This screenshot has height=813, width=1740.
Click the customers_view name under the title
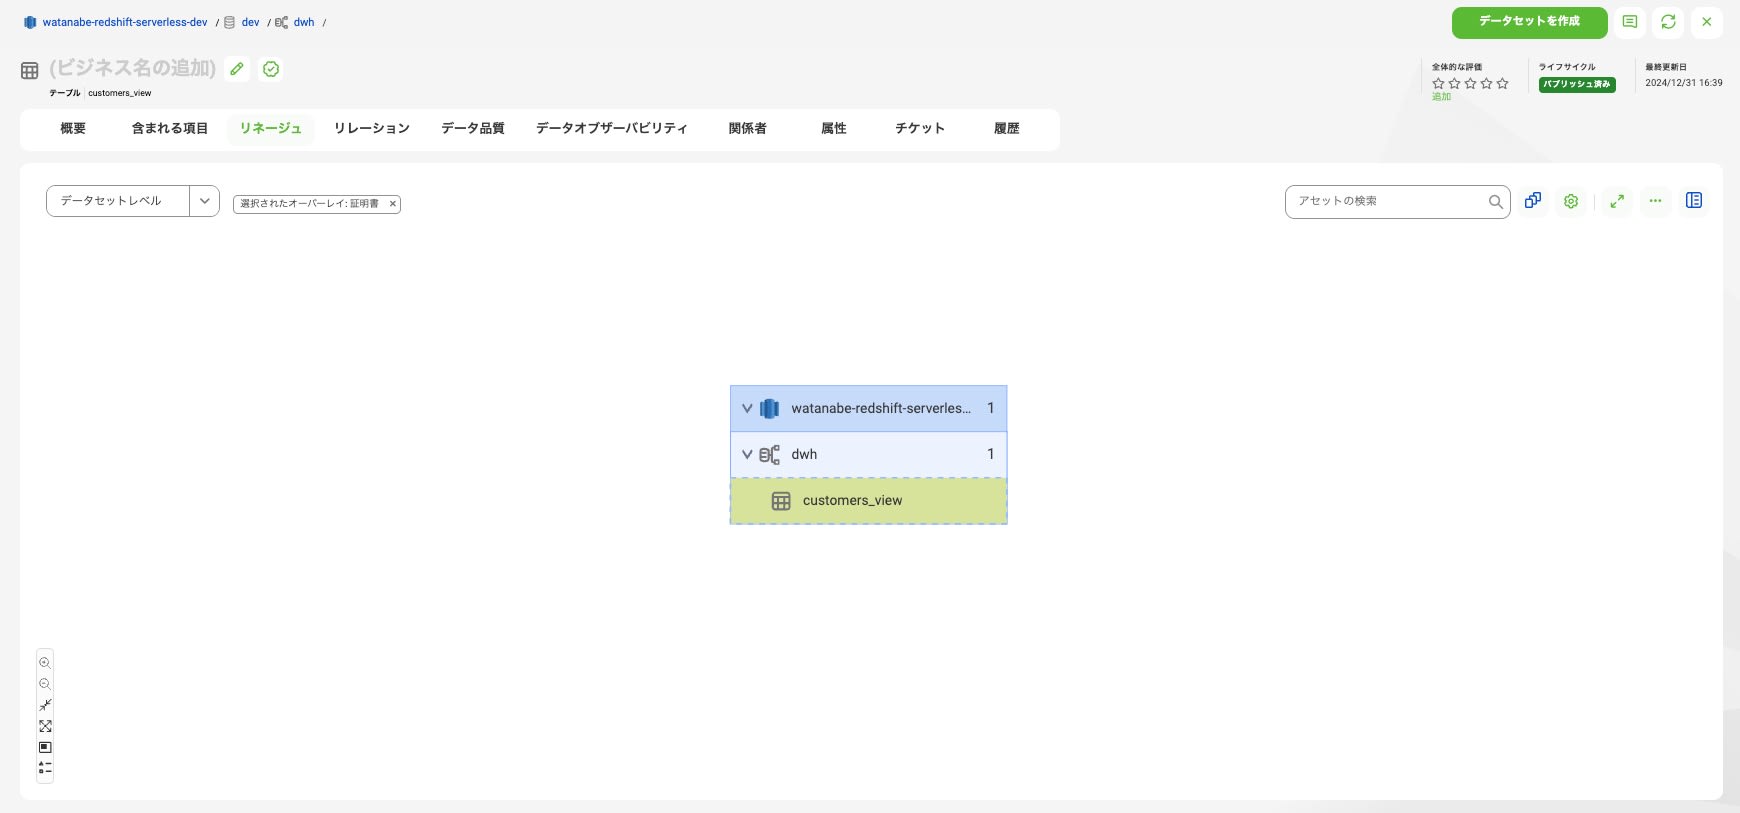tap(119, 93)
